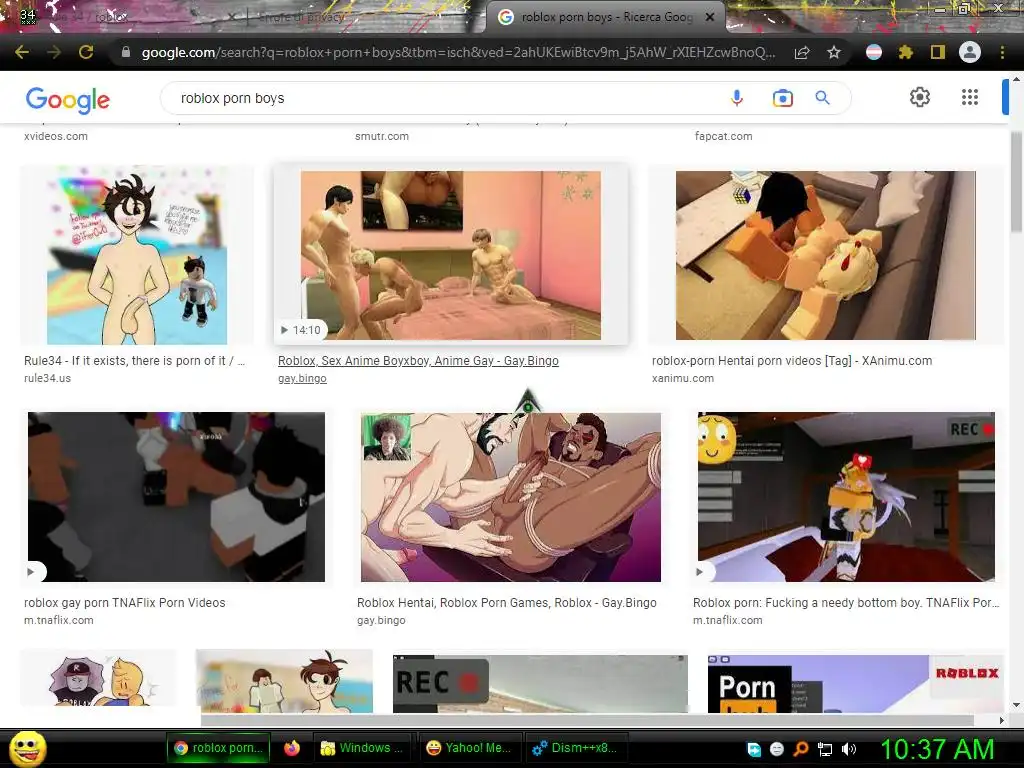Open the Extensions puzzle piece menu
This screenshot has width=1024, height=768.
click(905, 52)
